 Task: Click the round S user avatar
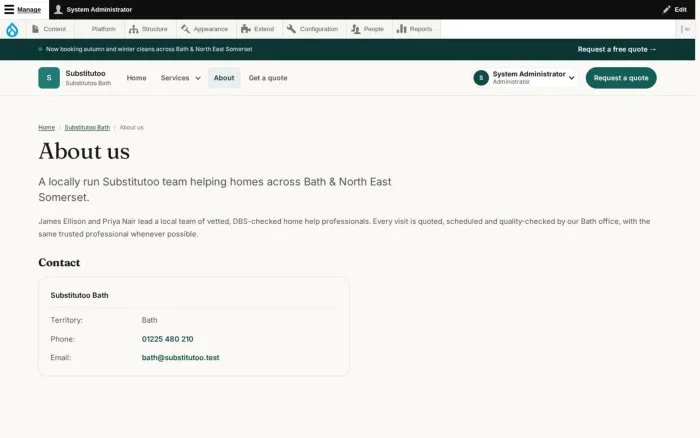click(x=481, y=78)
